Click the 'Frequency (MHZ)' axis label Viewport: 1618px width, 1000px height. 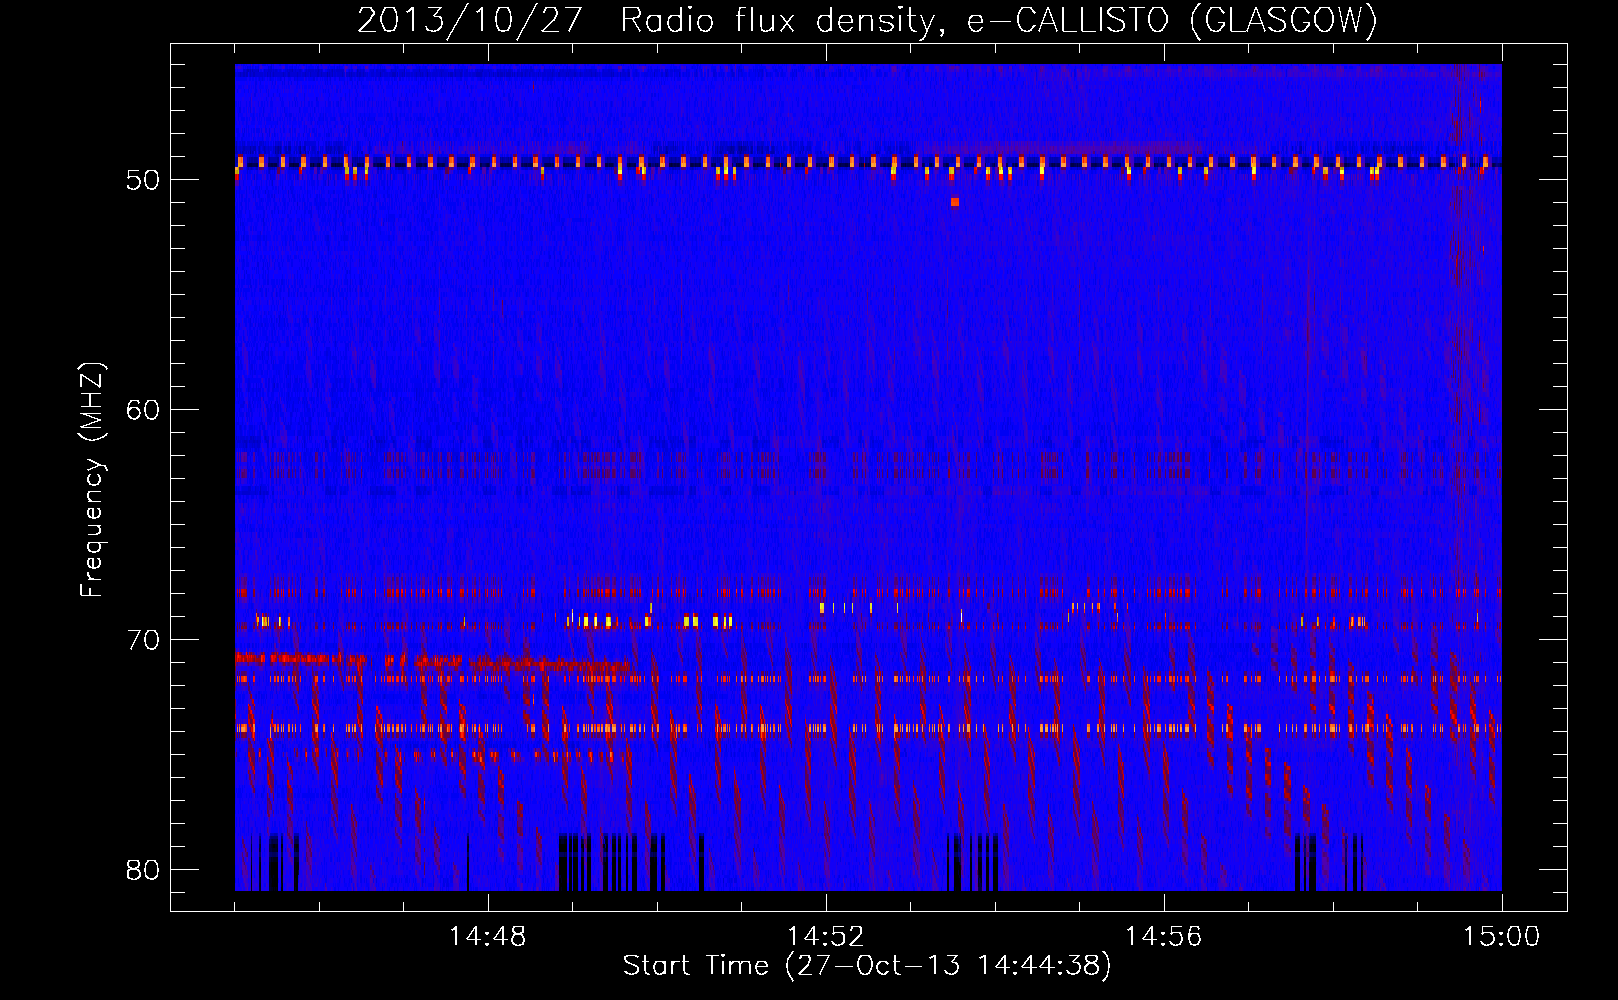(92, 480)
